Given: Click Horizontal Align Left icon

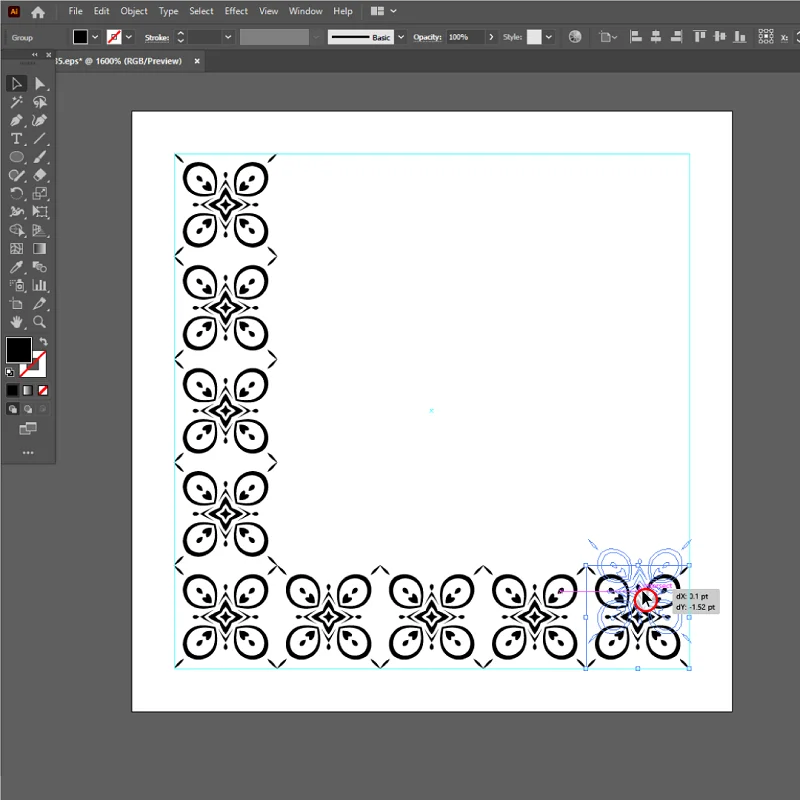Looking at the screenshot, I should click(x=636, y=37).
